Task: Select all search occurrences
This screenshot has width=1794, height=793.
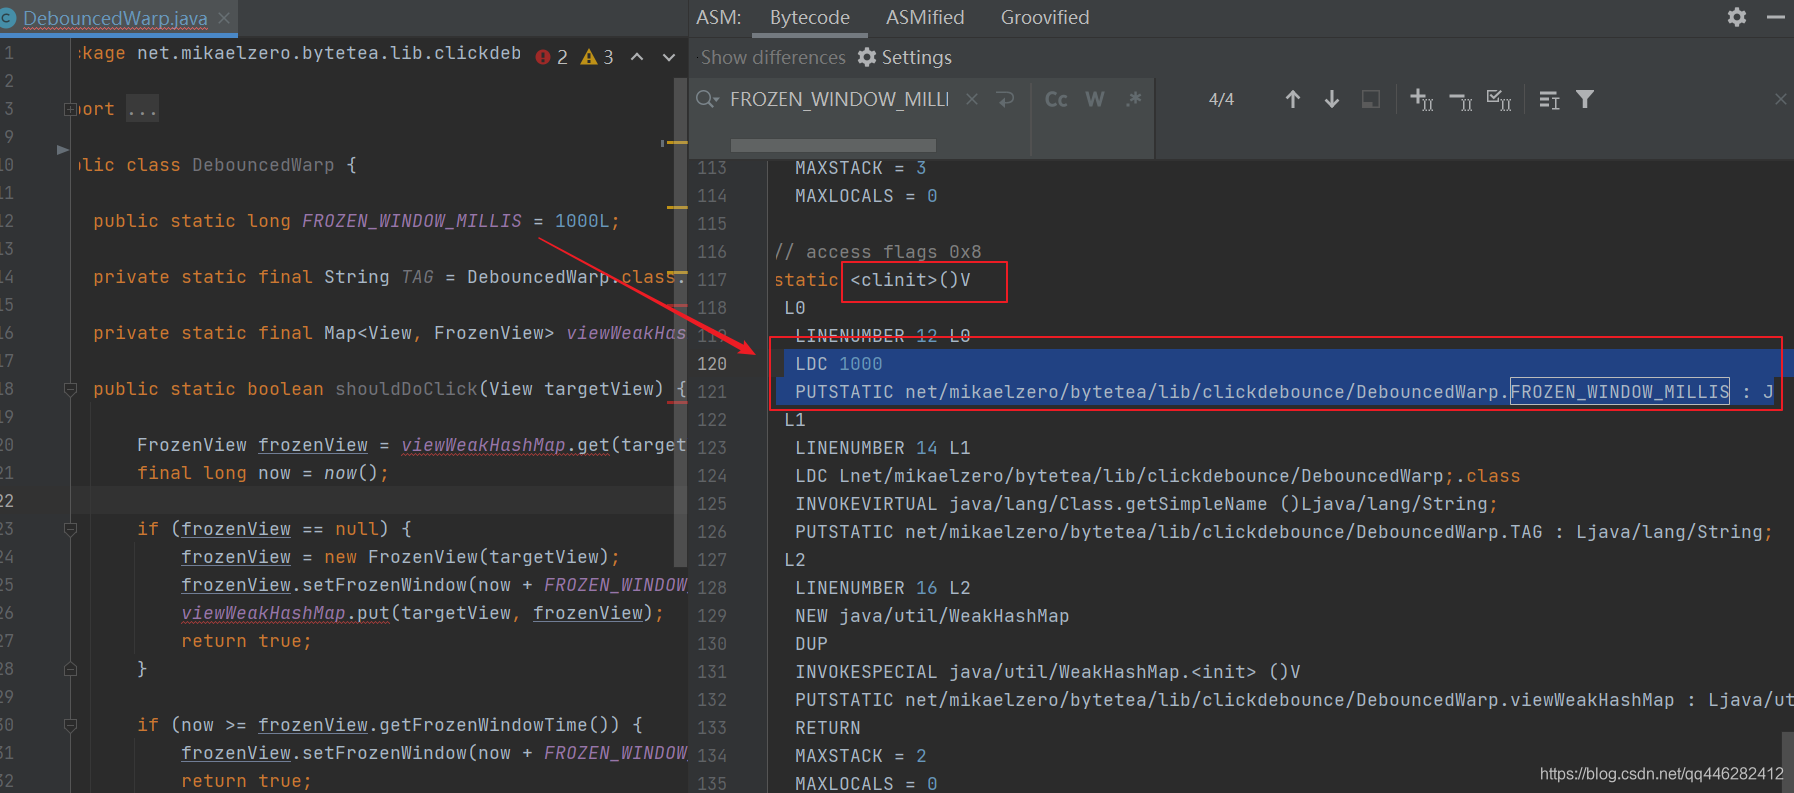Action: 1499,99
